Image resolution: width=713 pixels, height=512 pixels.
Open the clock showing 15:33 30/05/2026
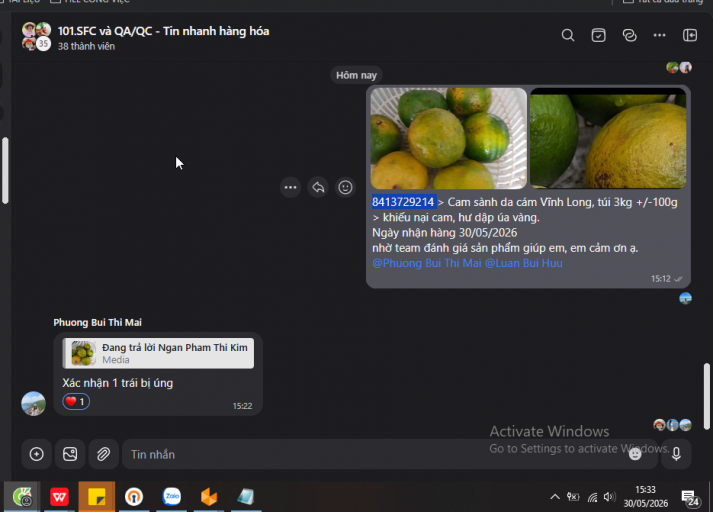tap(645, 497)
